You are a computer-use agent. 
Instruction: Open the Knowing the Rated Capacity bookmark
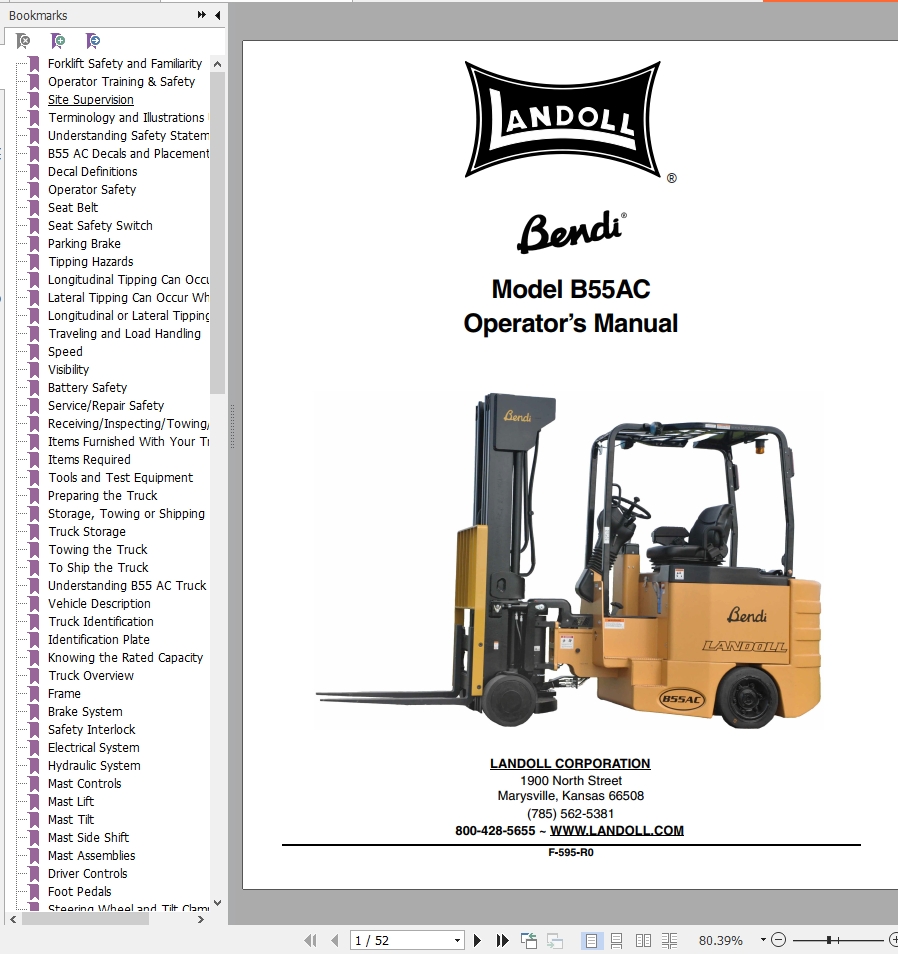coord(125,658)
